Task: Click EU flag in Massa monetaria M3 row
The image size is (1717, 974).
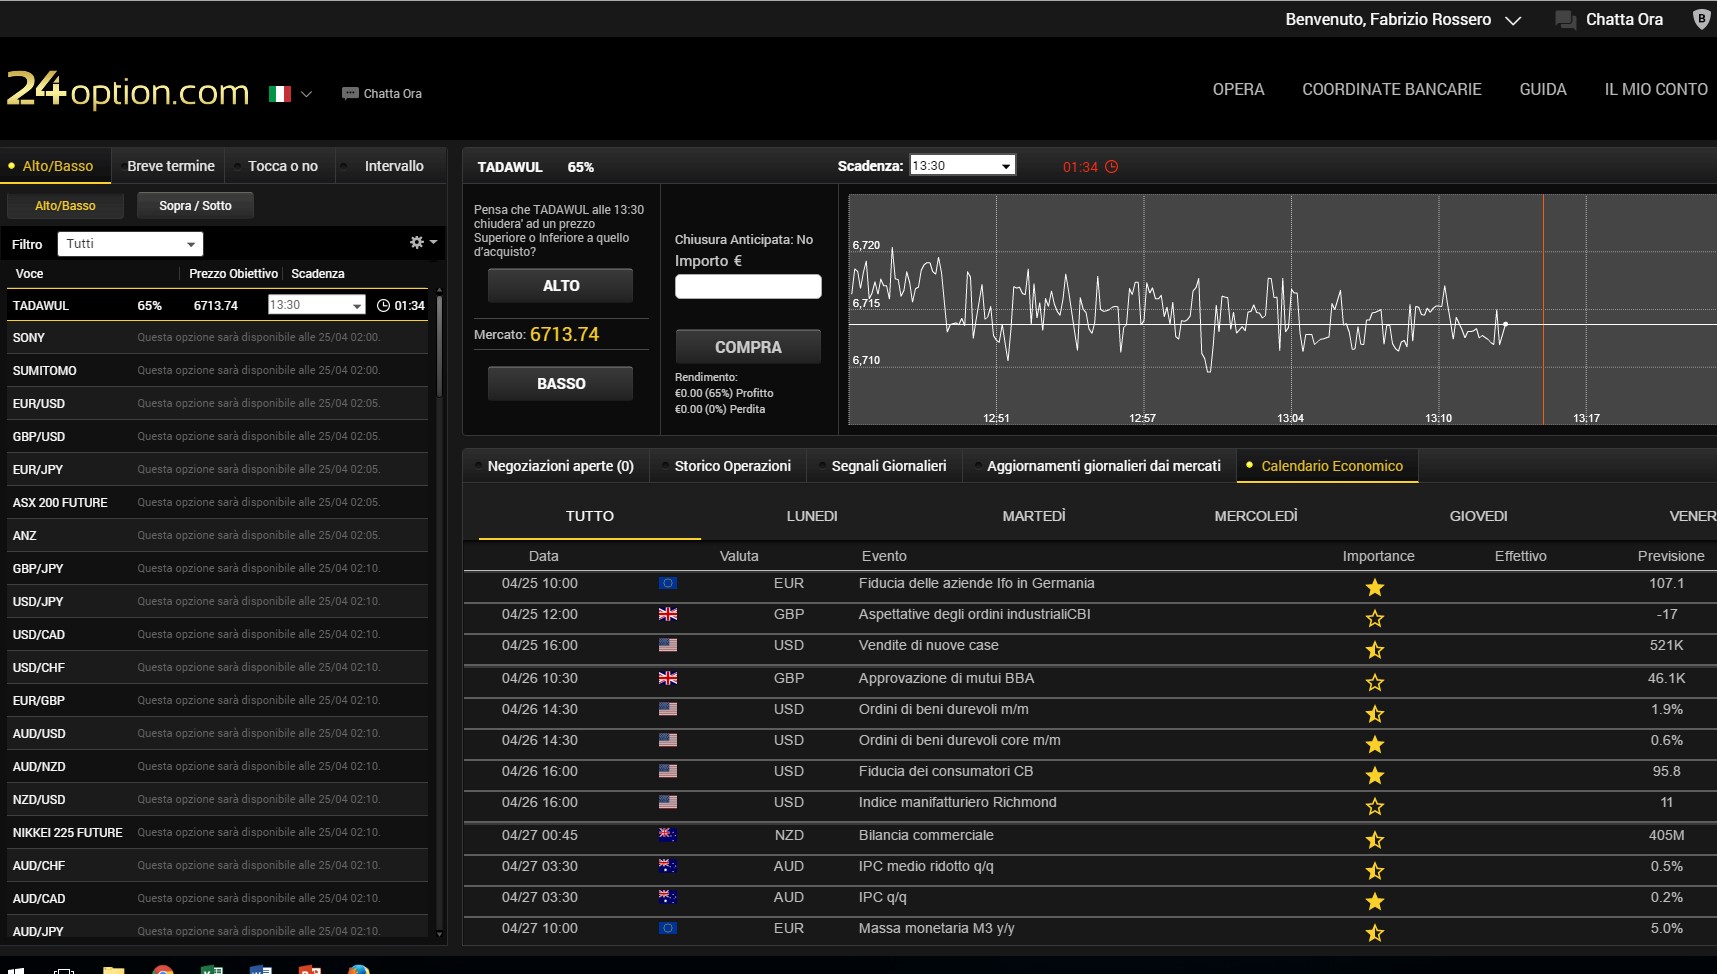Action: coord(668,928)
